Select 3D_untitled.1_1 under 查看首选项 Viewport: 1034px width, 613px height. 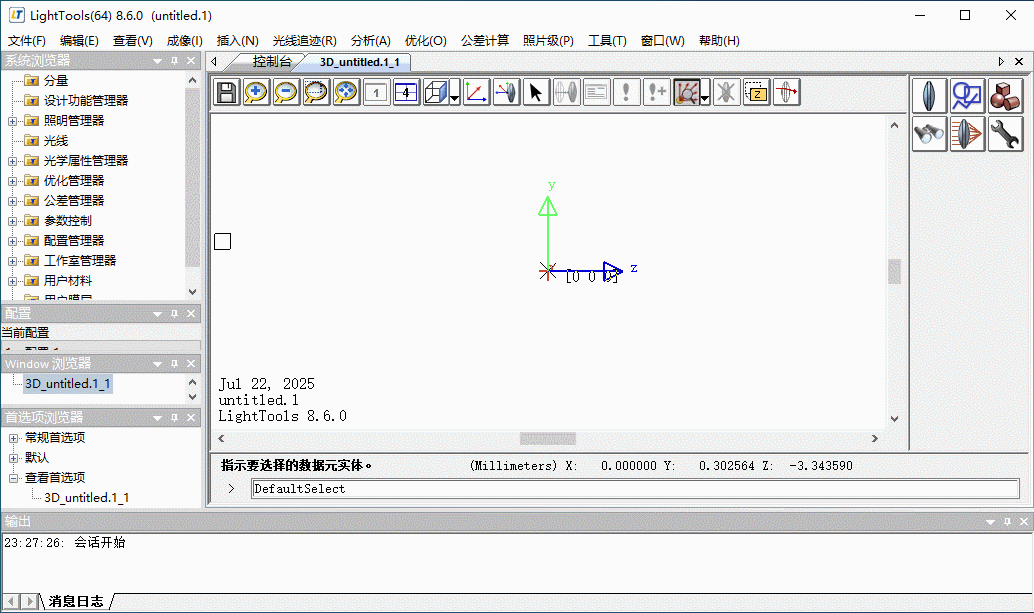pyautogui.click(x=86, y=498)
